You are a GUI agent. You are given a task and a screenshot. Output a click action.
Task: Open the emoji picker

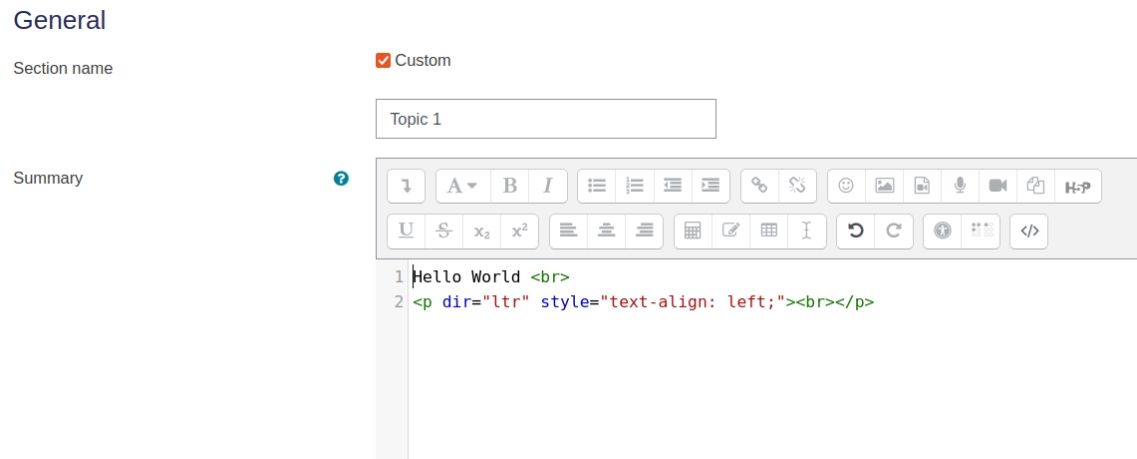click(x=845, y=186)
